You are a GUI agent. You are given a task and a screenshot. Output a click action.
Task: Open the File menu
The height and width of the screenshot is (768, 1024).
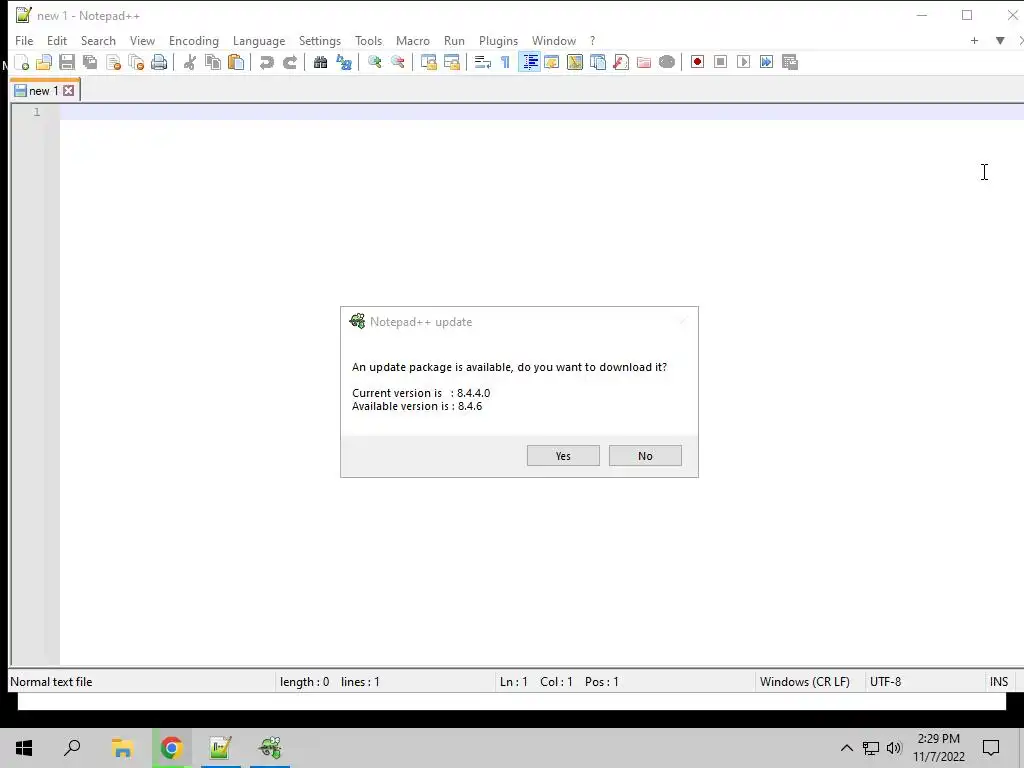pyautogui.click(x=24, y=40)
